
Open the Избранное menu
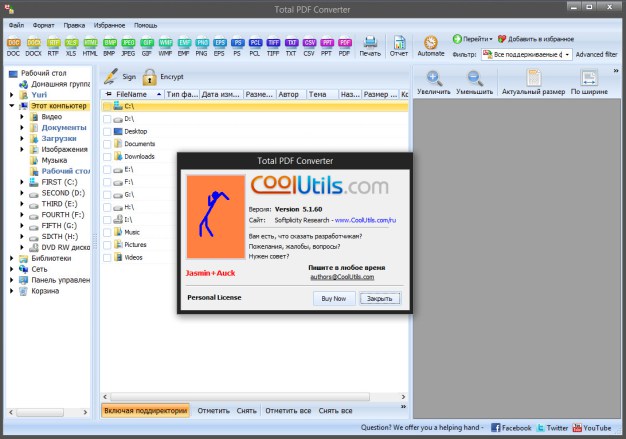[109, 25]
